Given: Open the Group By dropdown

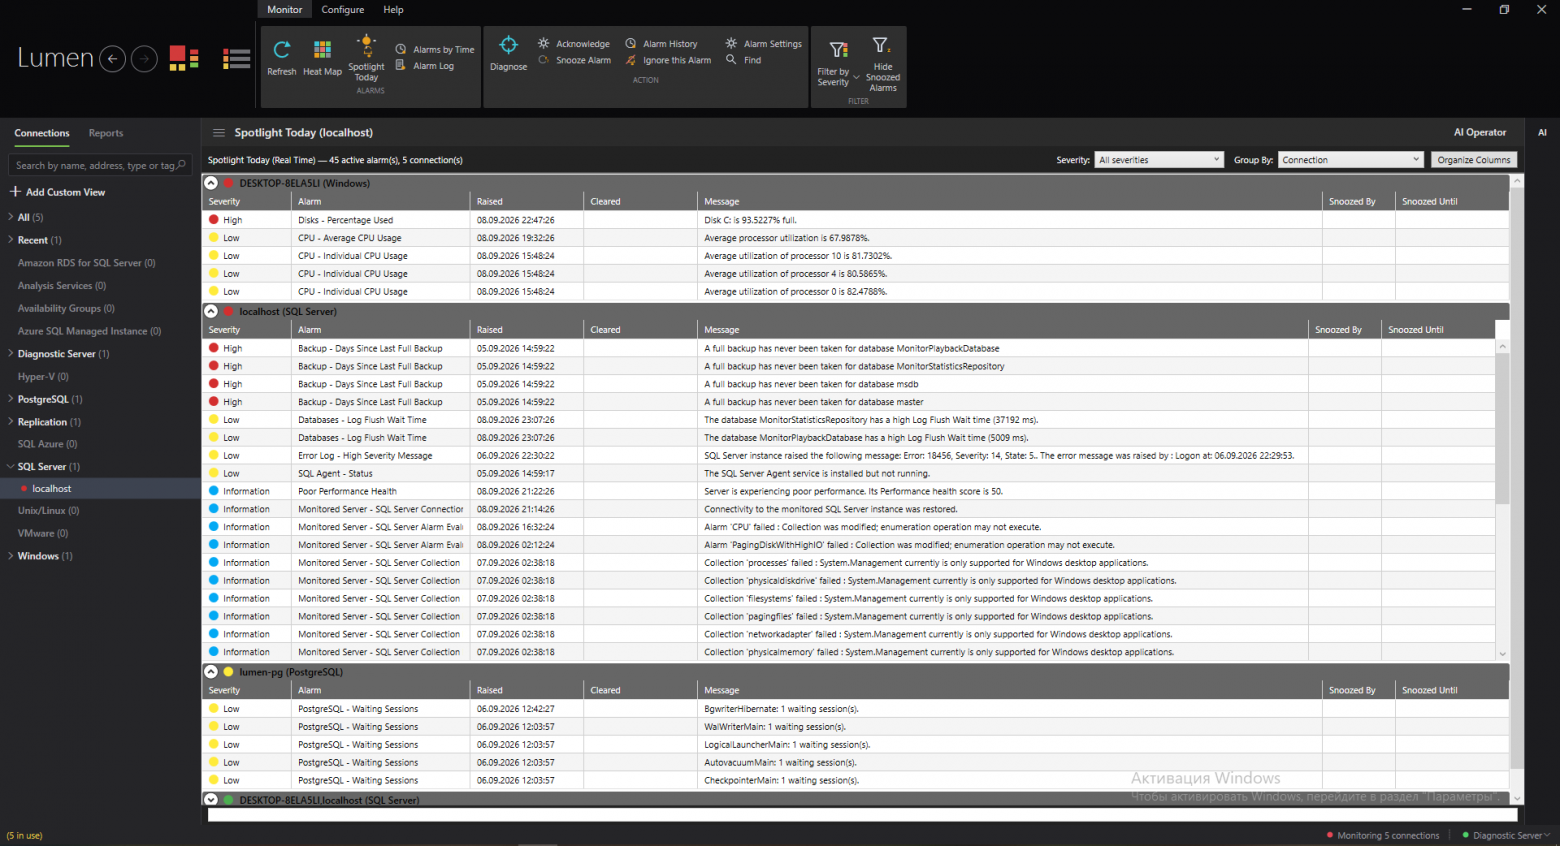Looking at the screenshot, I should pyautogui.click(x=1350, y=160).
